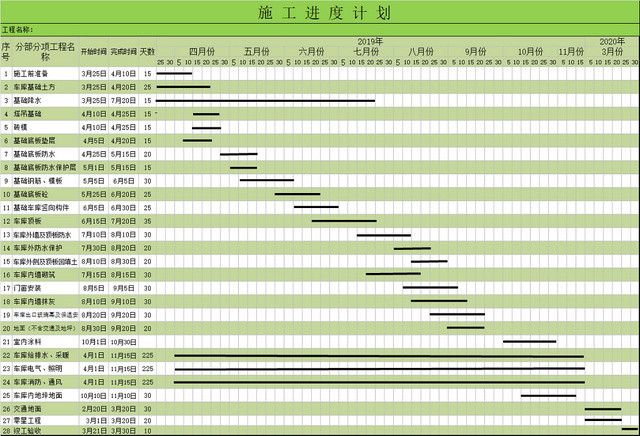
Task: Select the '天数' column header
Action: tap(147, 52)
